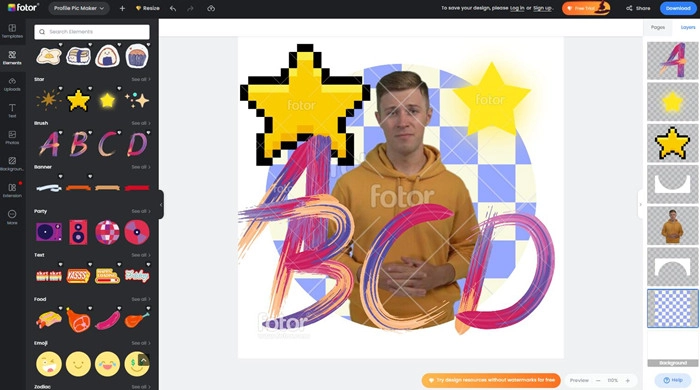Add the fried egg sticker
Screen dimensions: 700x390
click(x=49, y=56)
